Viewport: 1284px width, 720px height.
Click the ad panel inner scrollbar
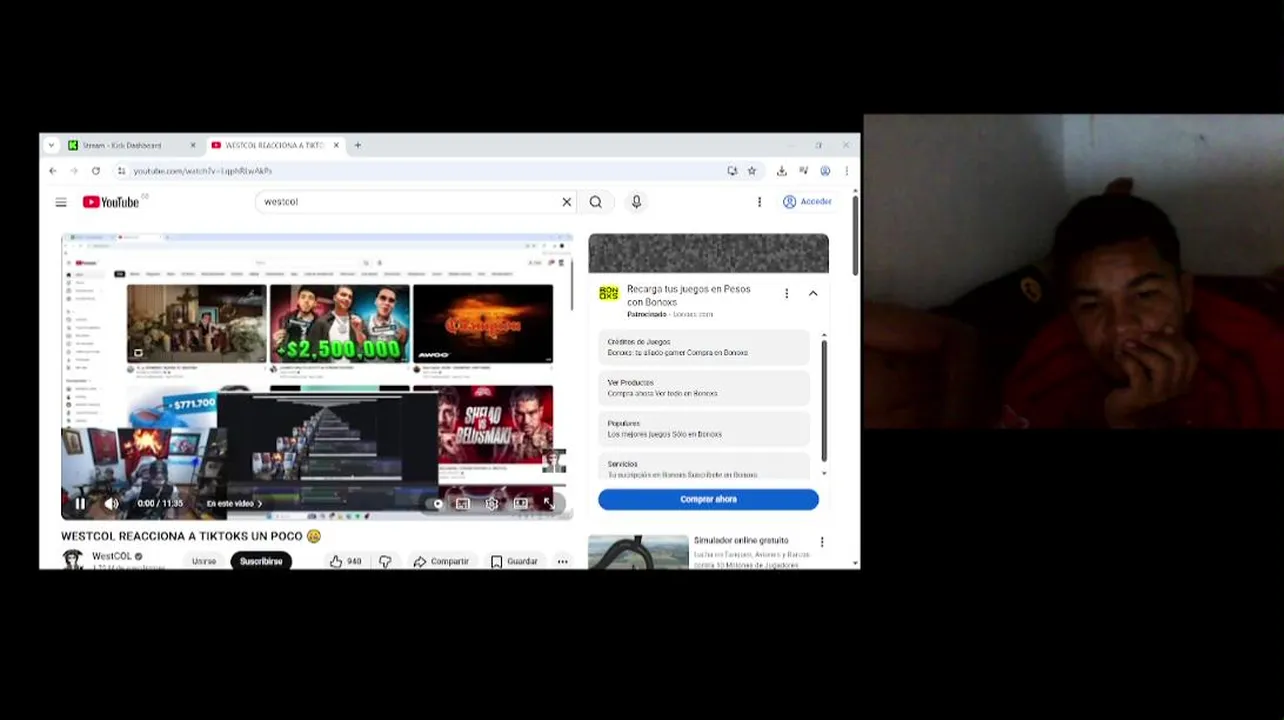coord(824,400)
